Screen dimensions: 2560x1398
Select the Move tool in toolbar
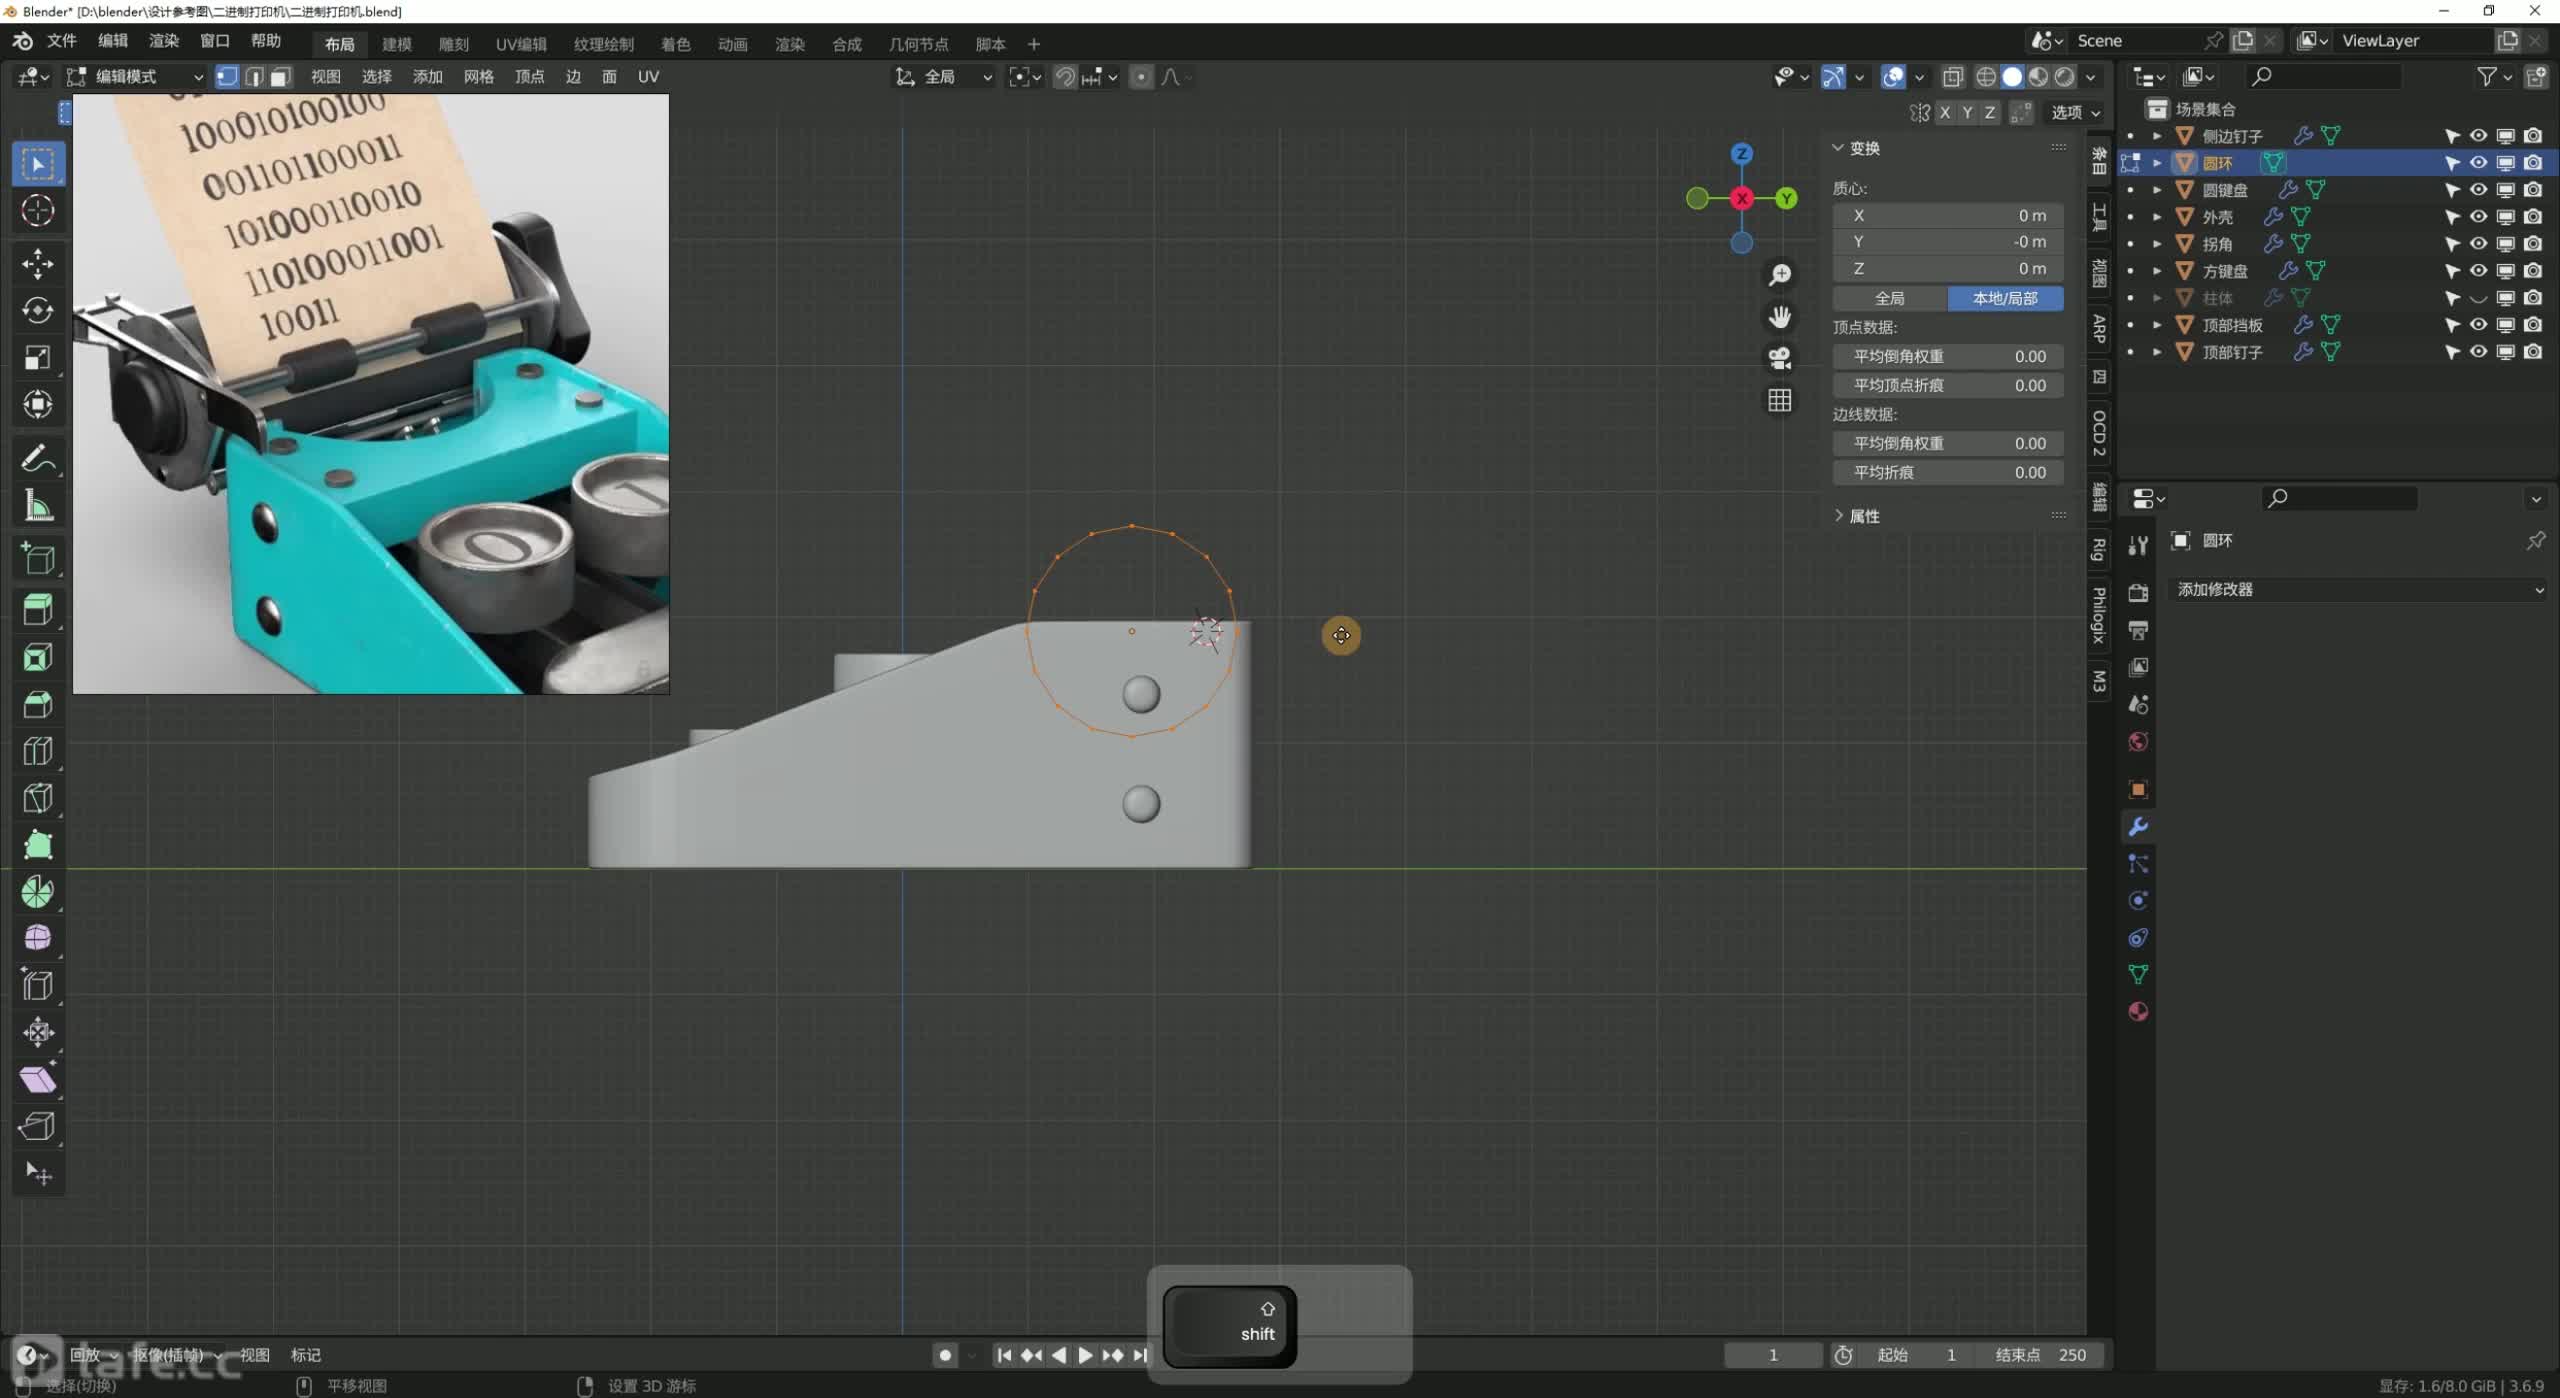click(x=38, y=264)
